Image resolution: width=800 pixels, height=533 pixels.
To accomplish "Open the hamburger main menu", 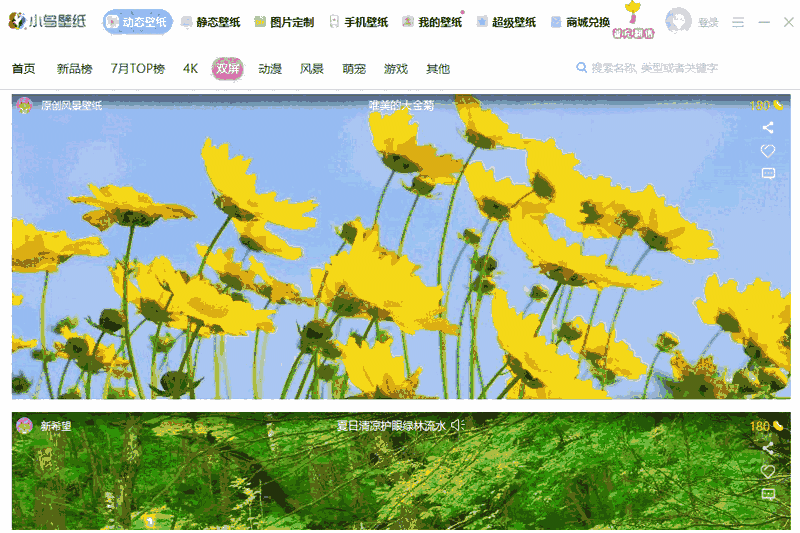I will click(738, 22).
